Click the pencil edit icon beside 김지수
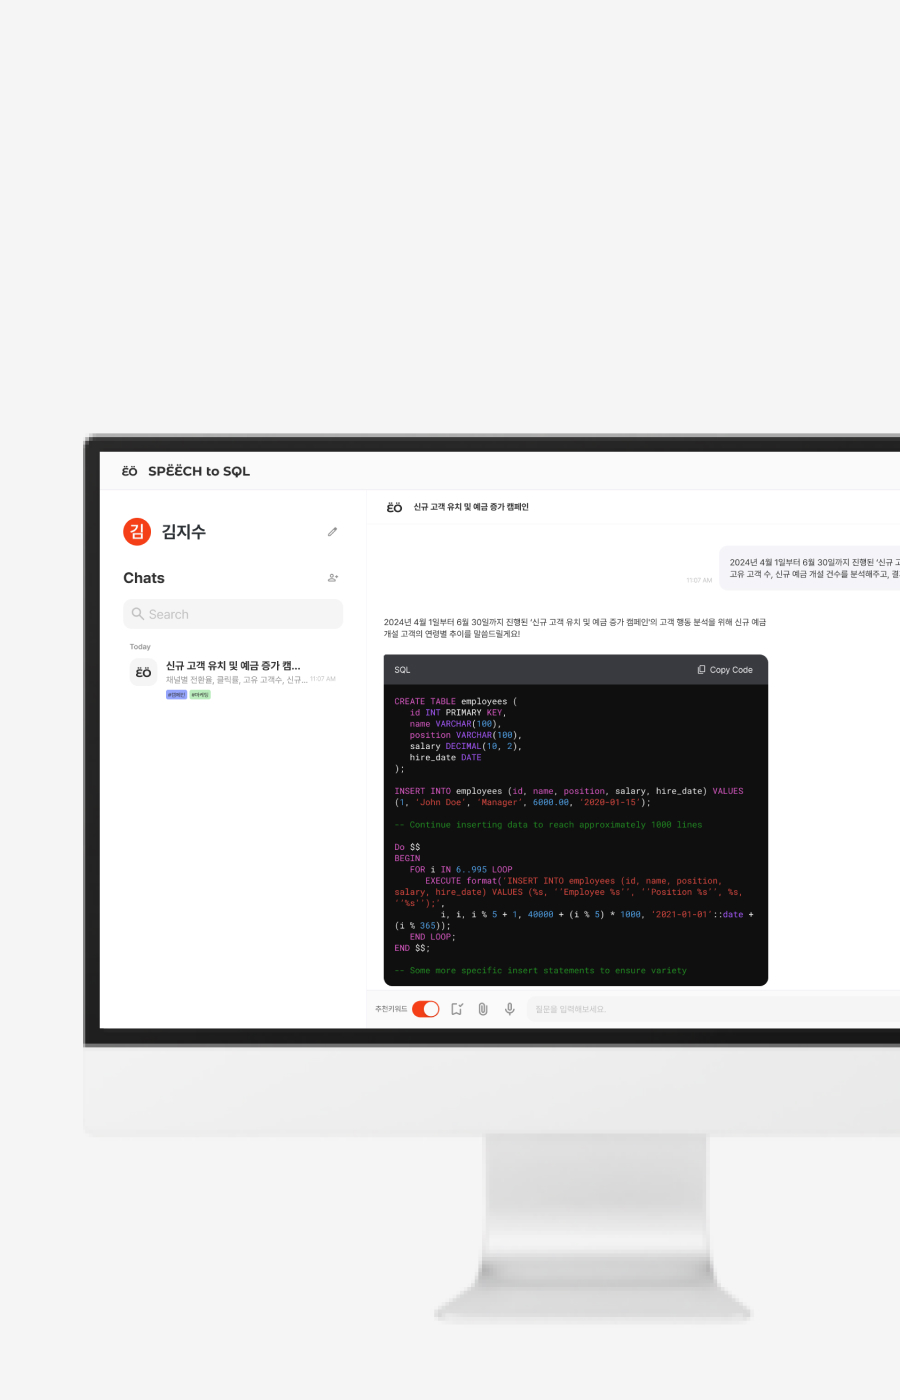Viewport: 900px width, 1400px height. [x=332, y=532]
